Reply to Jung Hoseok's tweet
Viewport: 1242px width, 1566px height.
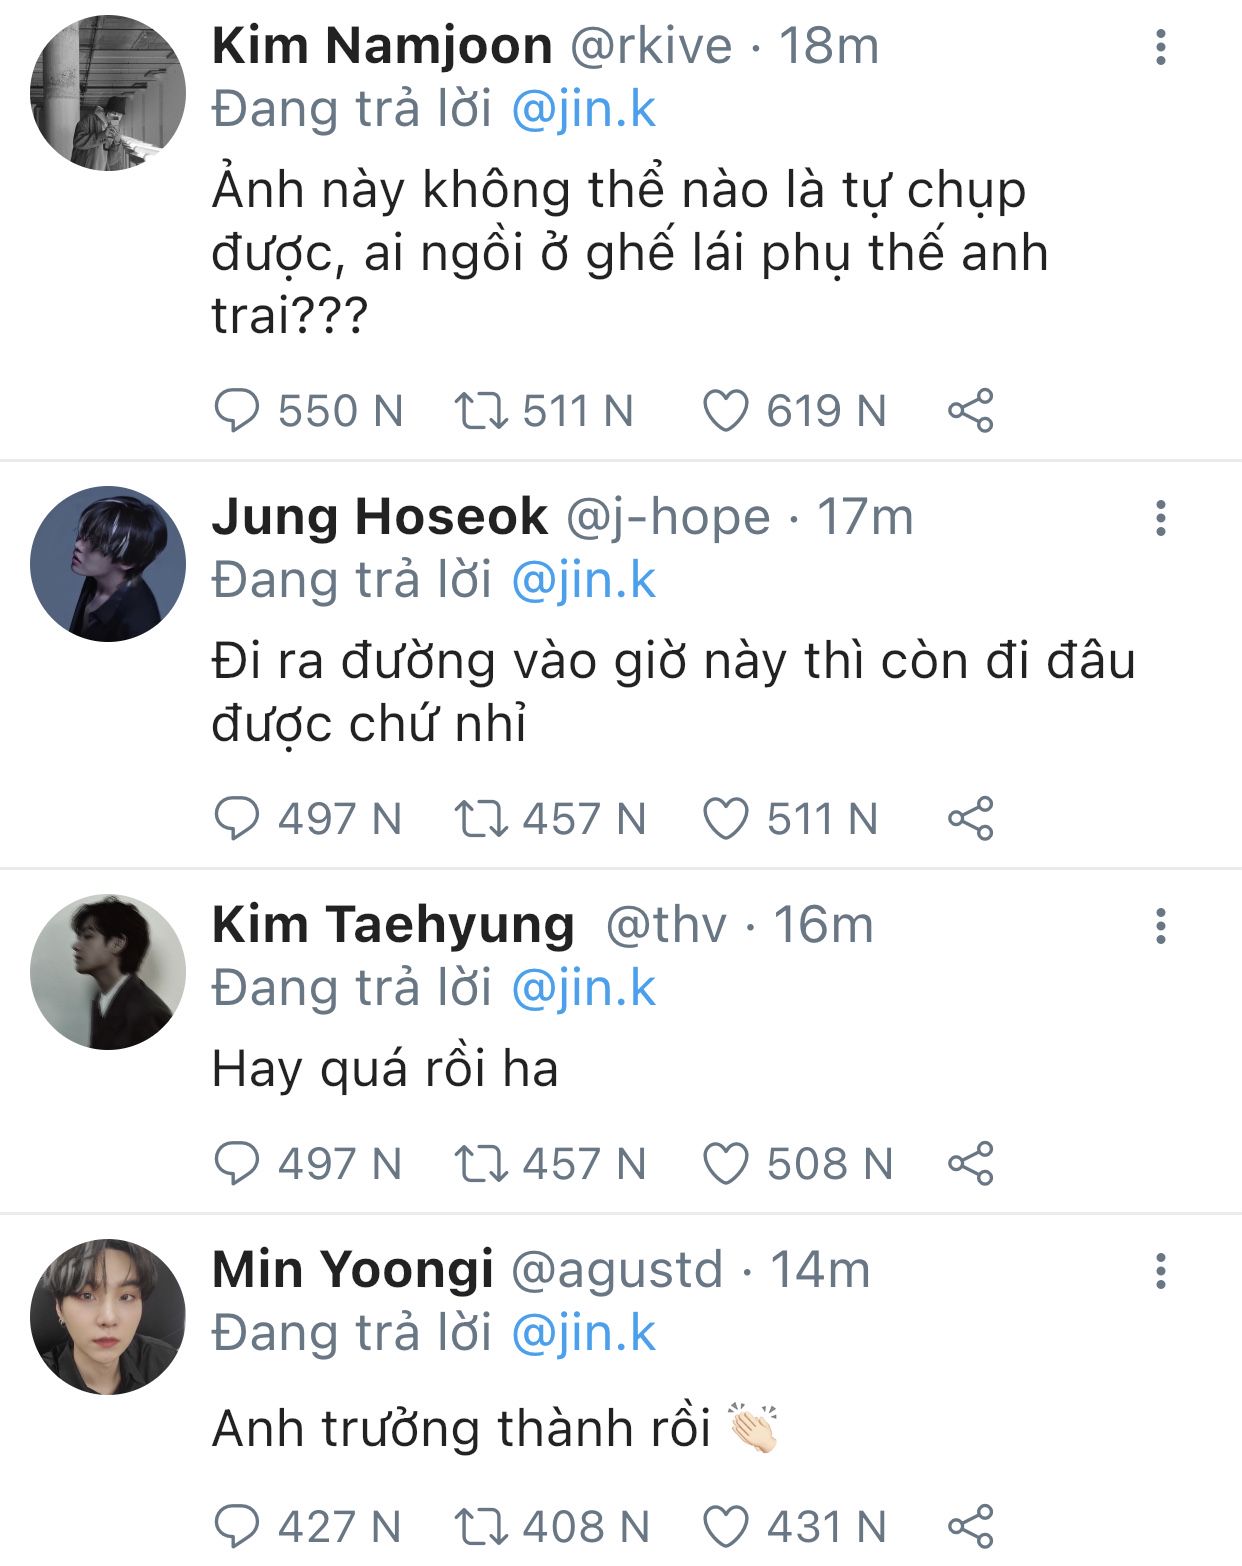(x=237, y=819)
